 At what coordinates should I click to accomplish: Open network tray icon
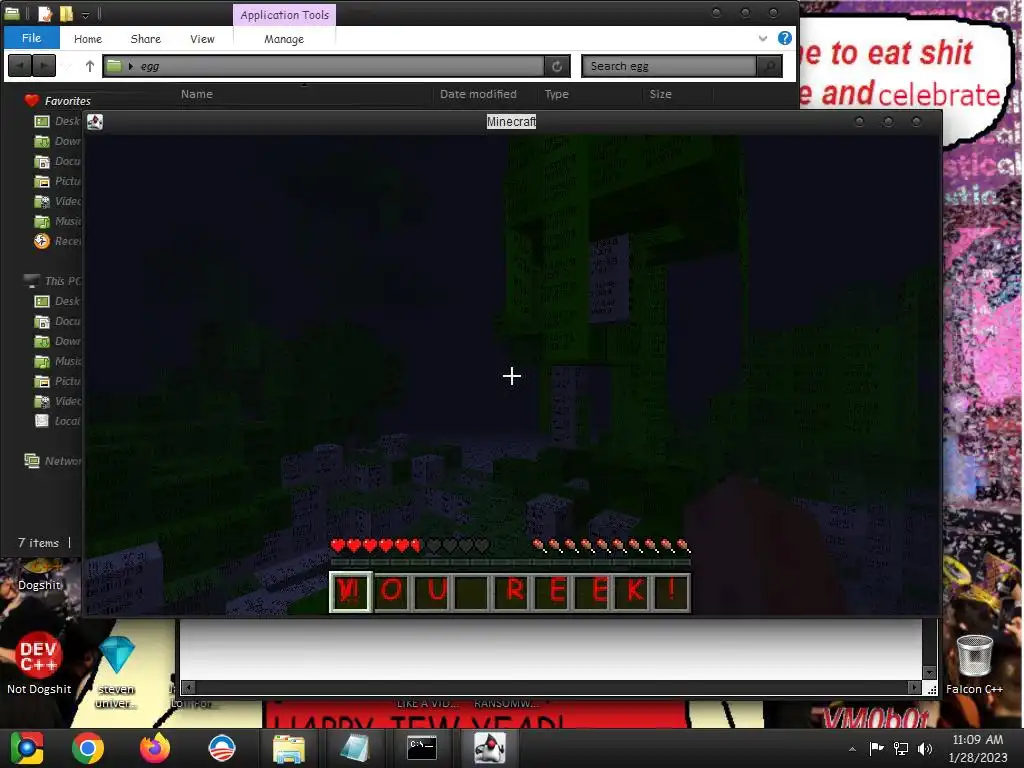(901, 748)
